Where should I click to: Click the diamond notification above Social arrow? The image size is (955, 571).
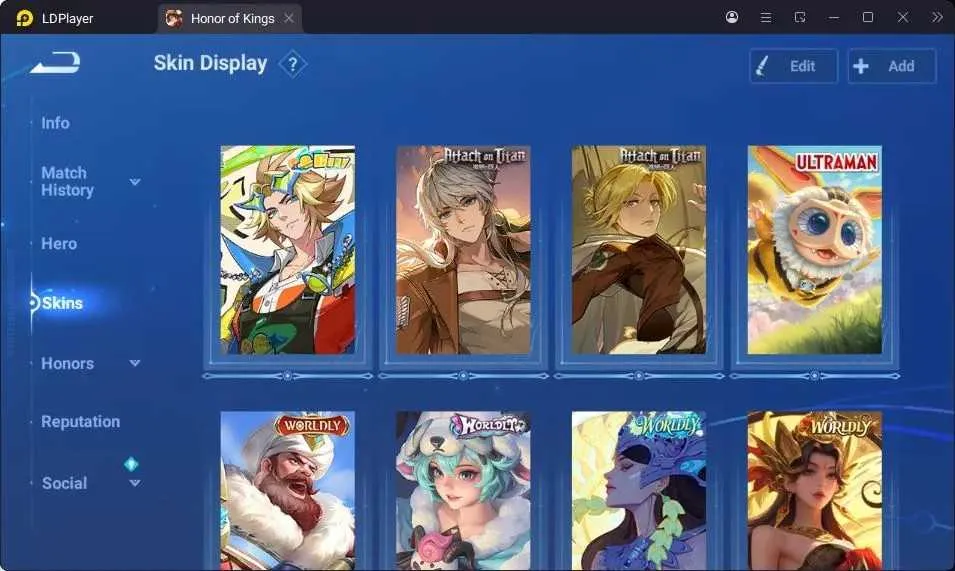point(131,464)
